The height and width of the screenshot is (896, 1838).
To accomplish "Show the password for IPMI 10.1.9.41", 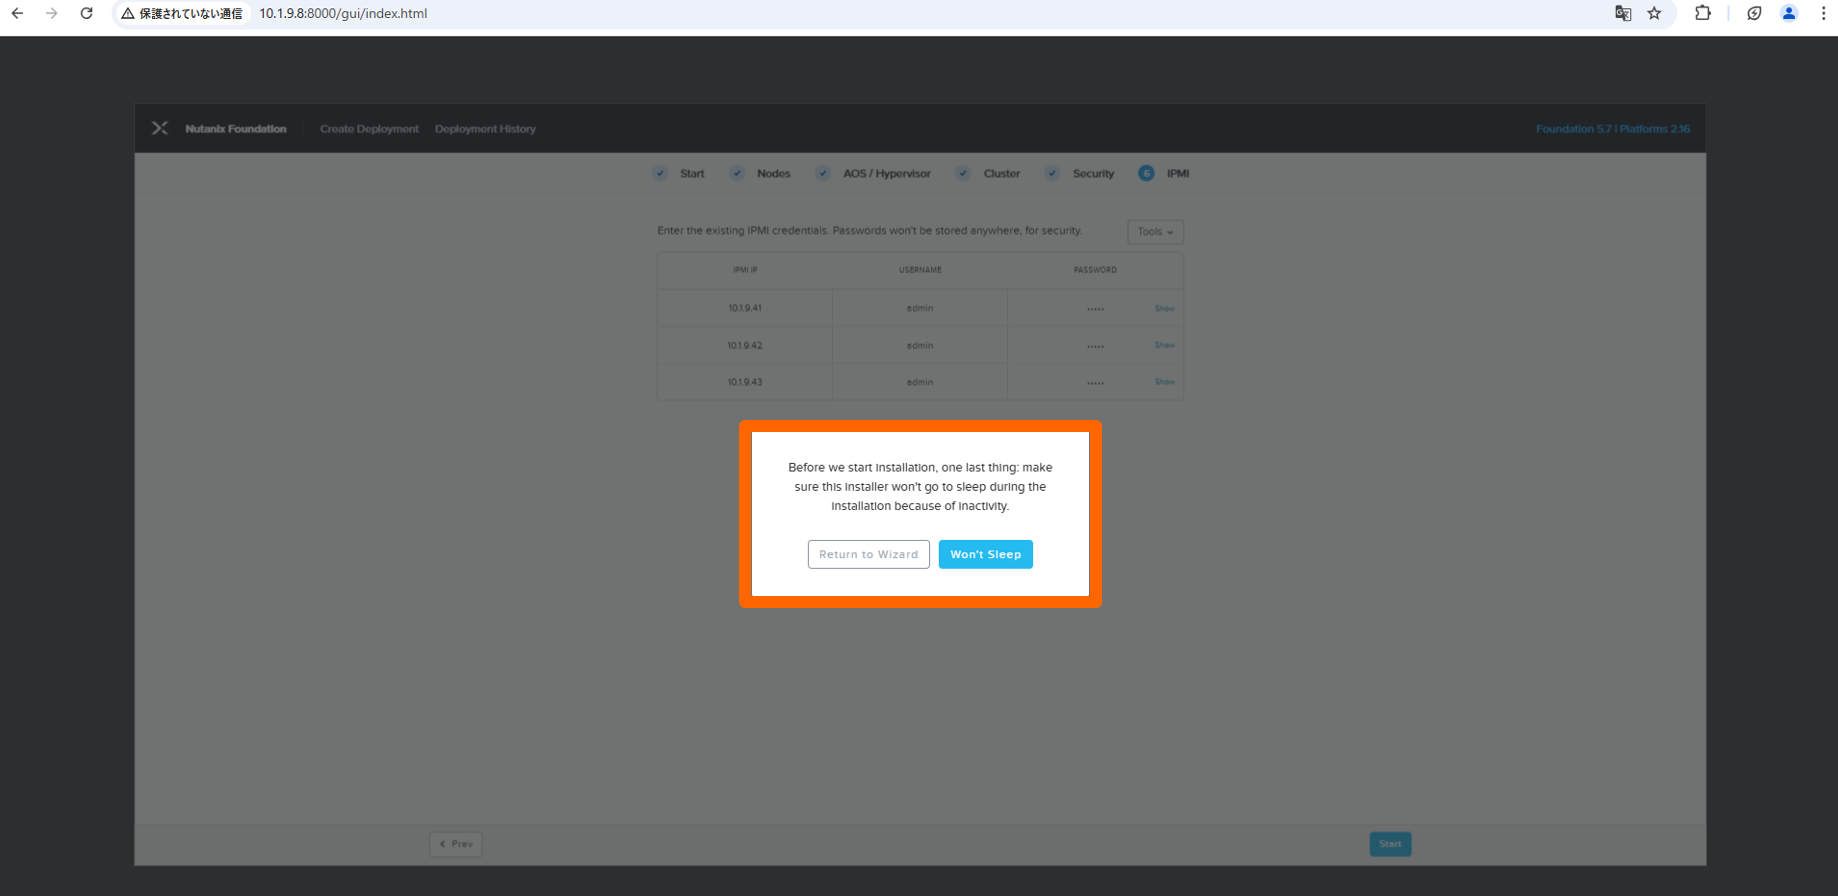I will (1164, 308).
